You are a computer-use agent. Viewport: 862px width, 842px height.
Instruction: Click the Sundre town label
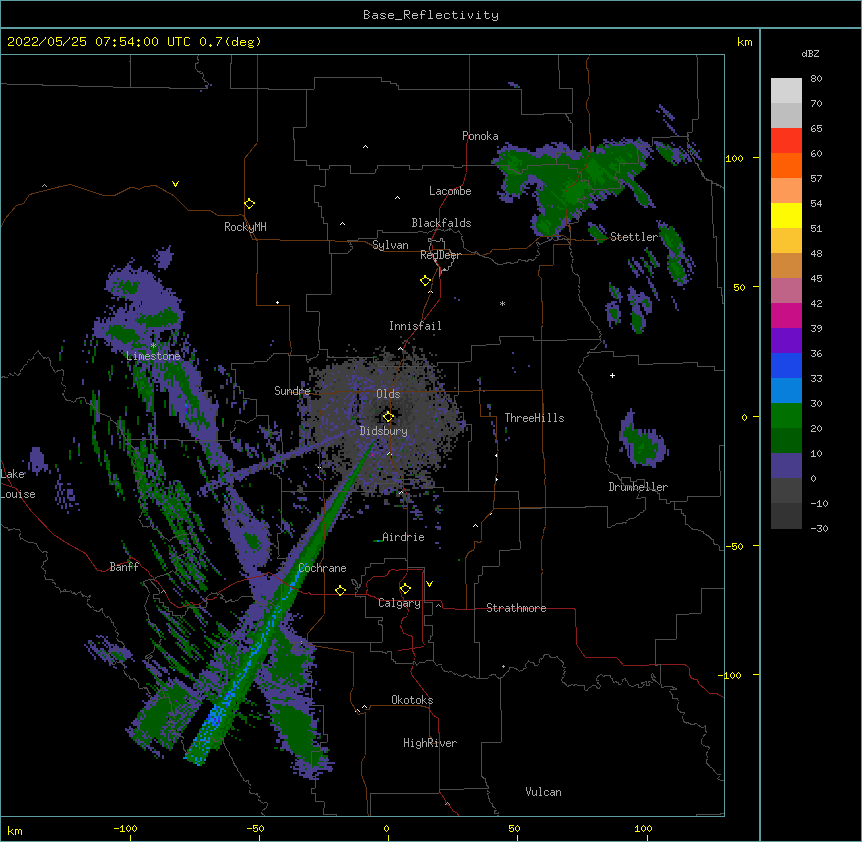292,391
